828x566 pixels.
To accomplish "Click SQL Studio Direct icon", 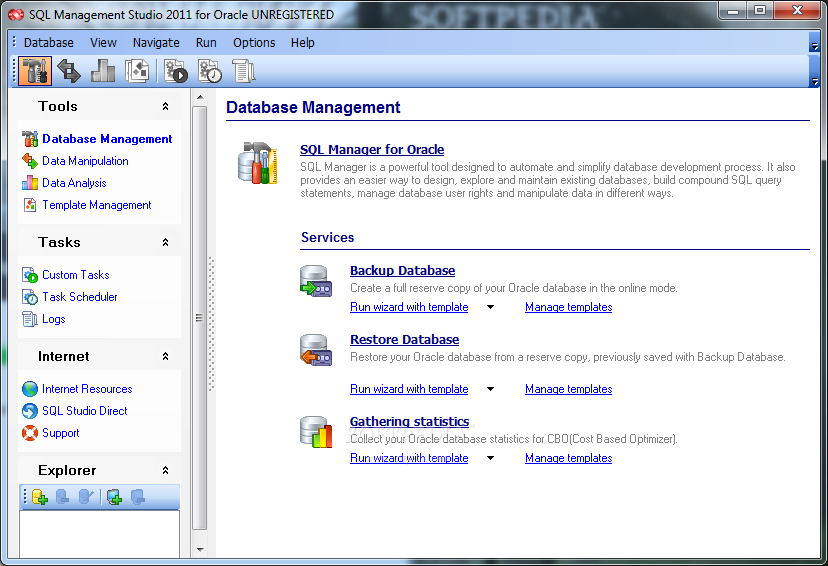I will pos(30,411).
